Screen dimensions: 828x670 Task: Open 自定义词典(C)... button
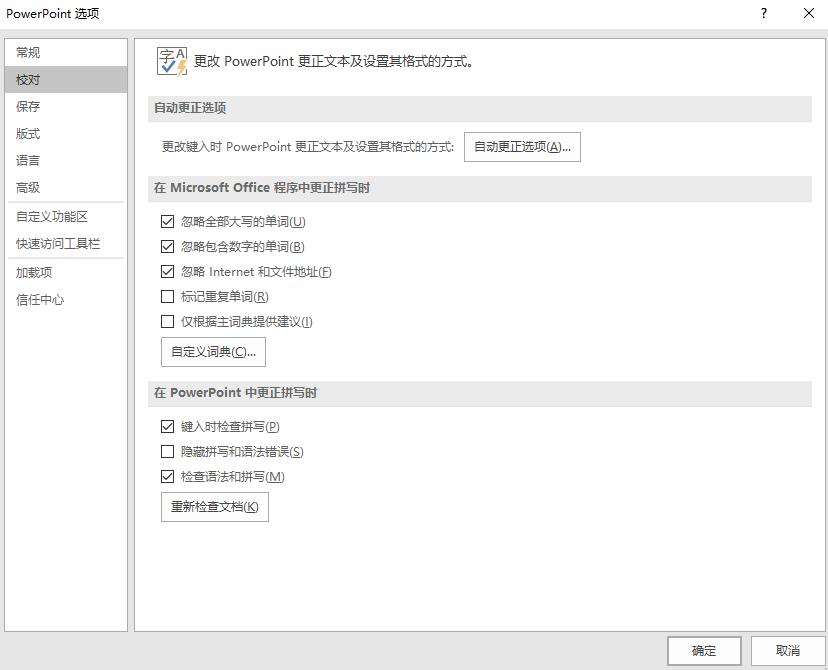(x=213, y=352)
